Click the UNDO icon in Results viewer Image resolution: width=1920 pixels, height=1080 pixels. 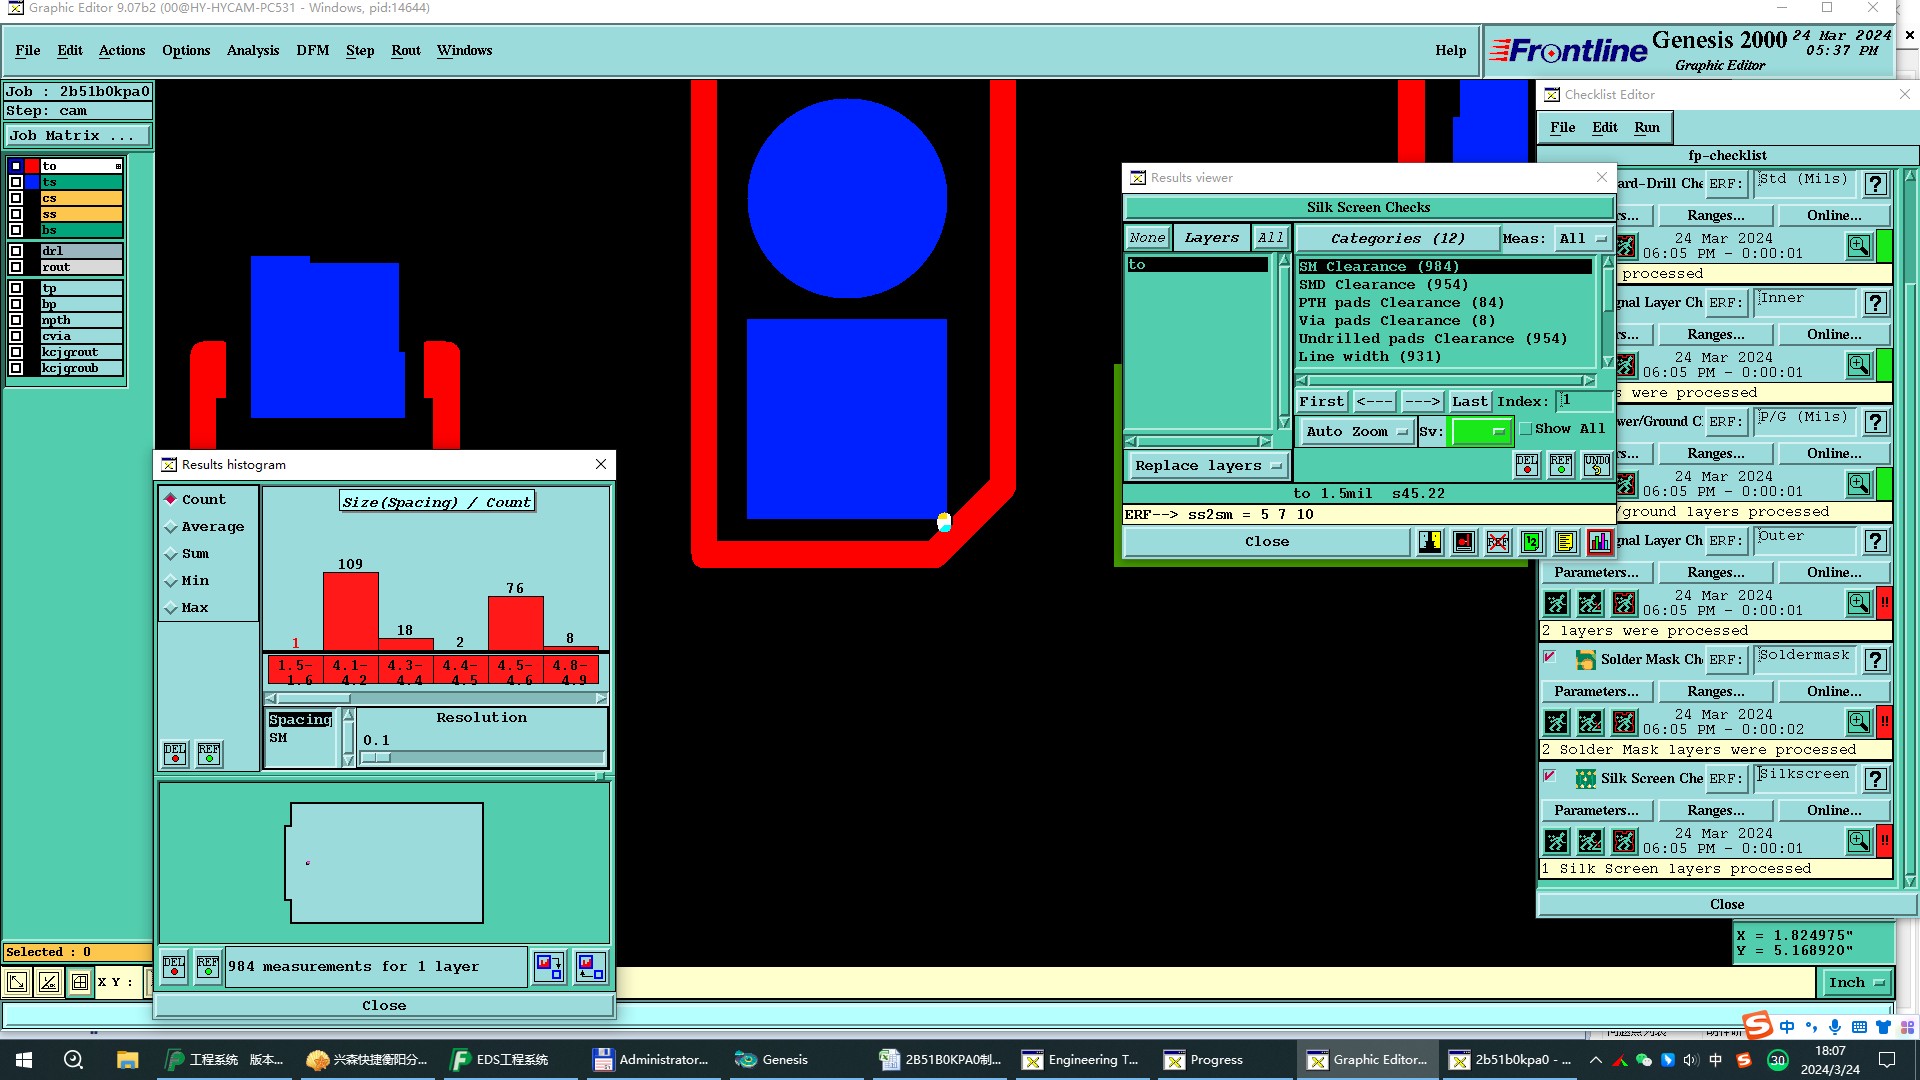(x=1596, y=465)
